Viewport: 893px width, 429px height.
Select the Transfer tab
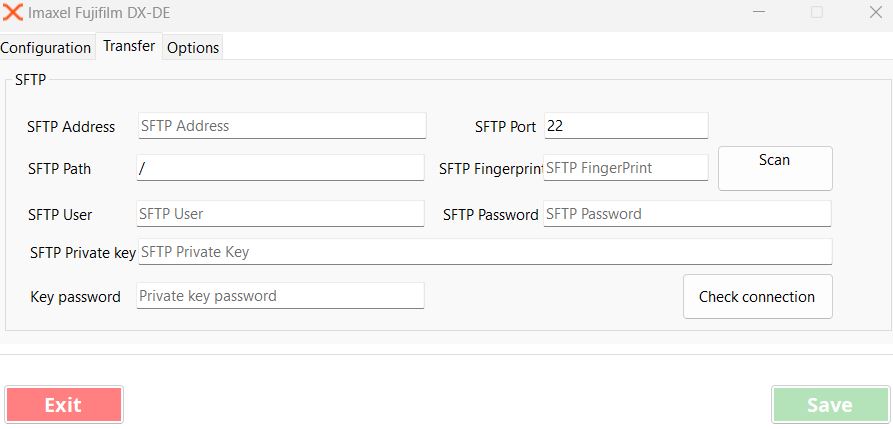pos(129,46)
